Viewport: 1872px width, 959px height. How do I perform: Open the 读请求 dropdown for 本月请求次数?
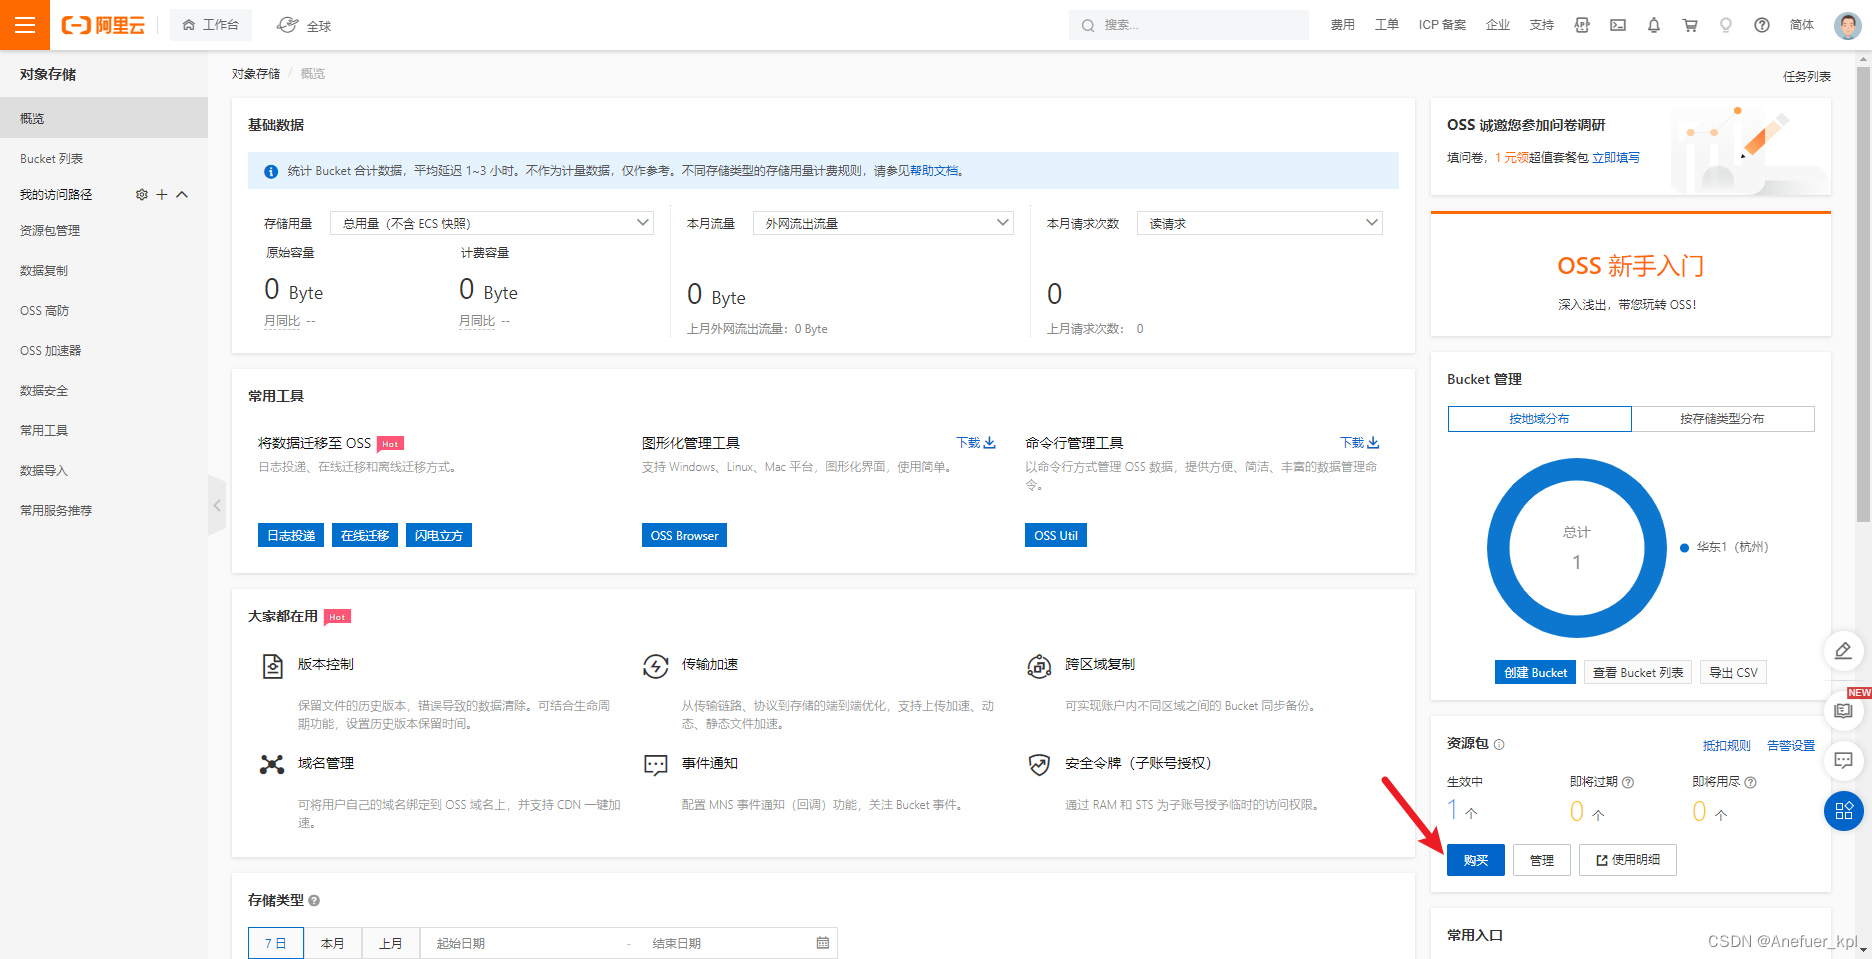coord(1259,222)
